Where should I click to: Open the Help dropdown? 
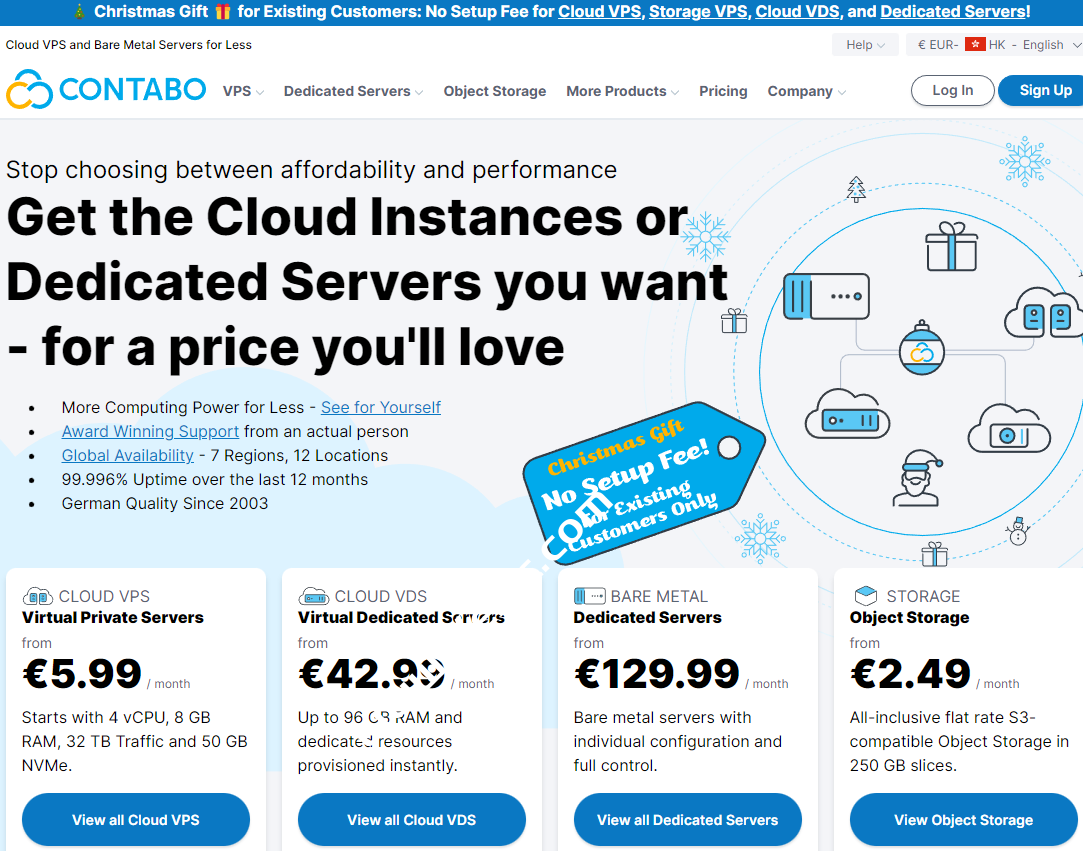865,45
